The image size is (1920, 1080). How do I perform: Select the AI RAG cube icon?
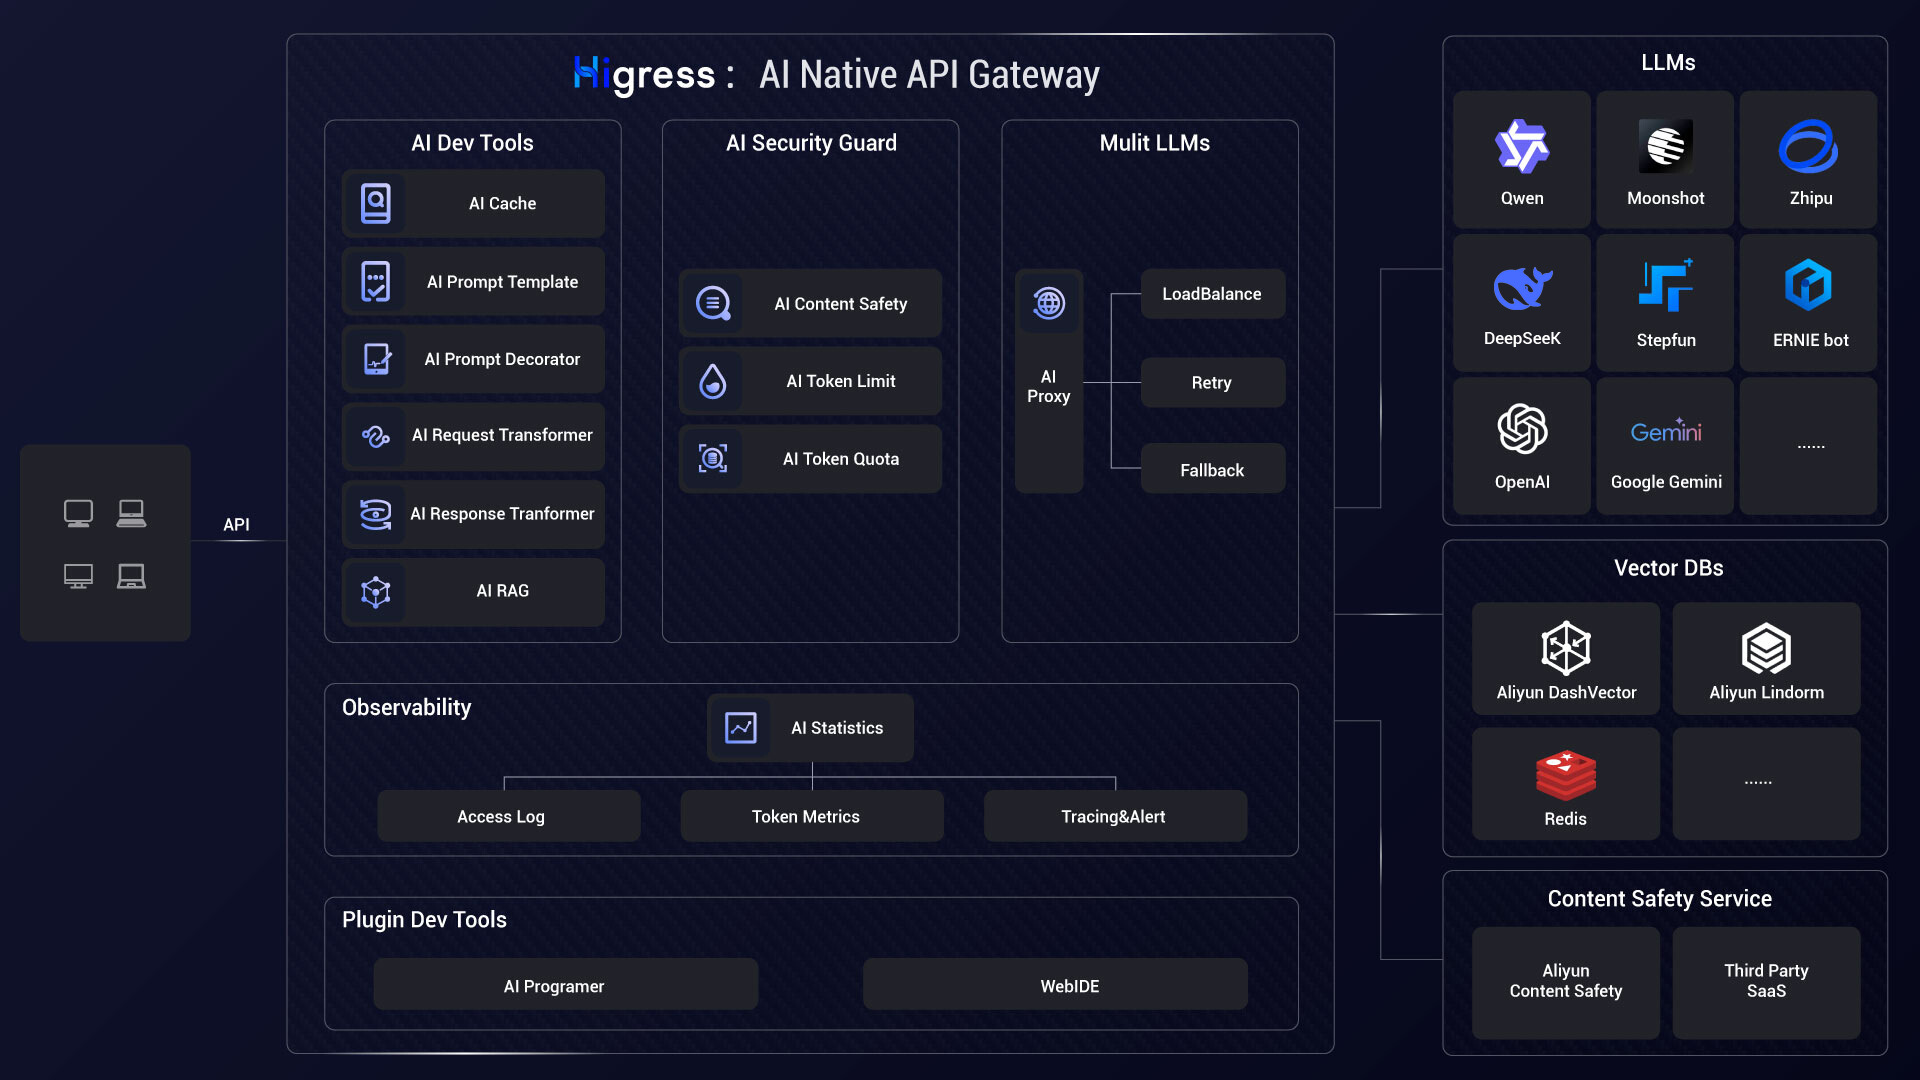pyautogui.click(x=375, y=592)
